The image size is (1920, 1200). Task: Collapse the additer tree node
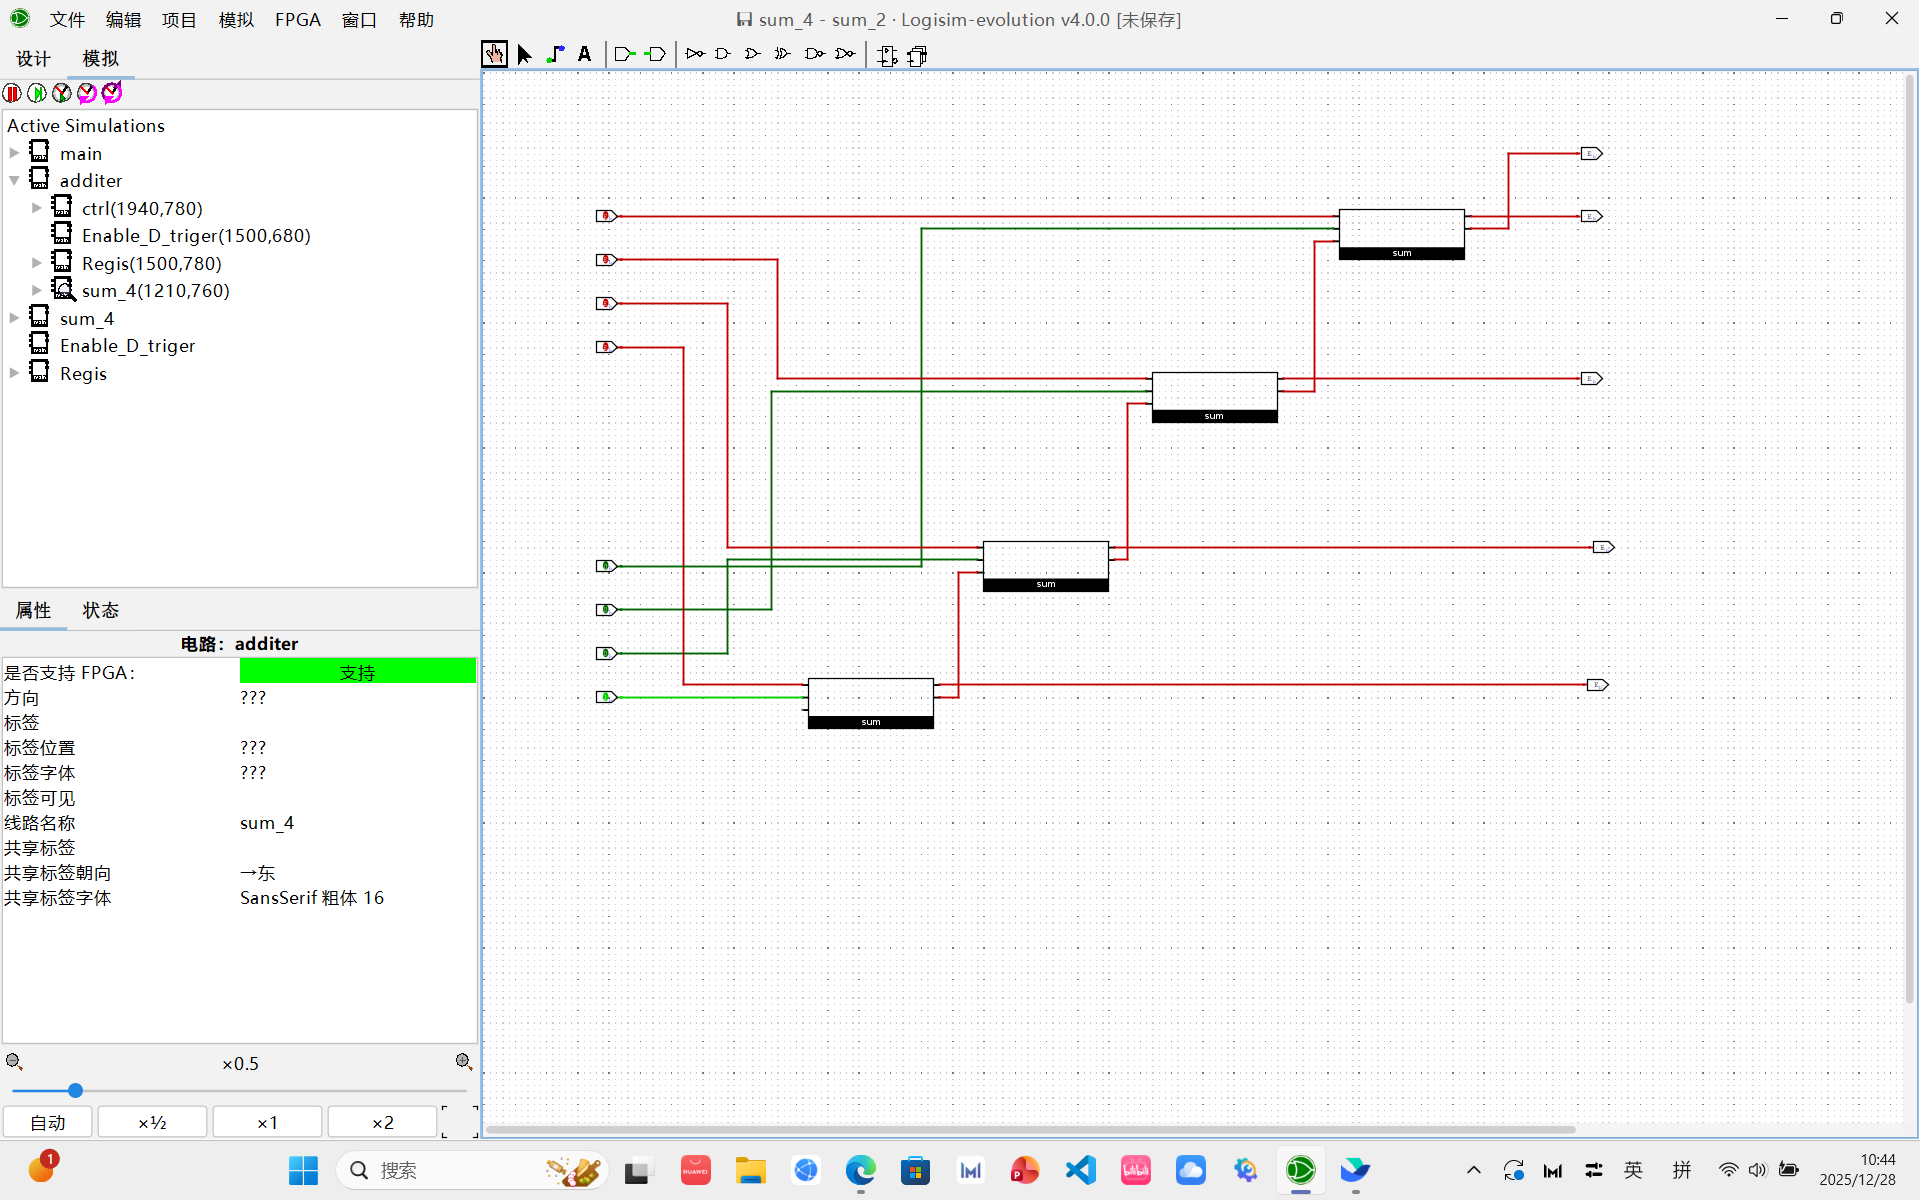pos(14,181)
